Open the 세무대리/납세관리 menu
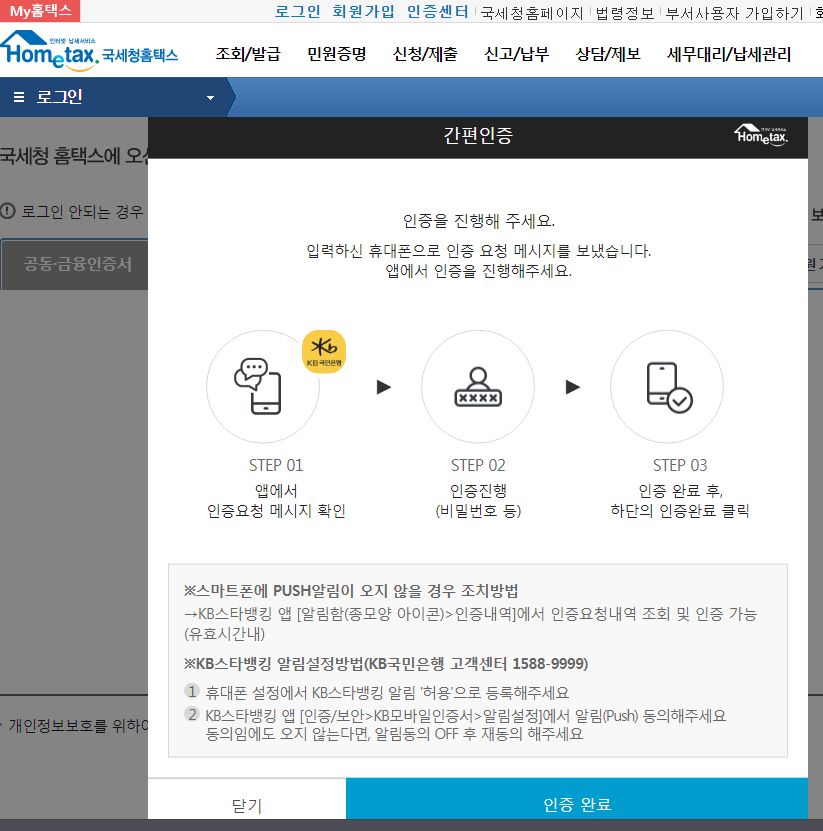823x831 pixels. 729,54
